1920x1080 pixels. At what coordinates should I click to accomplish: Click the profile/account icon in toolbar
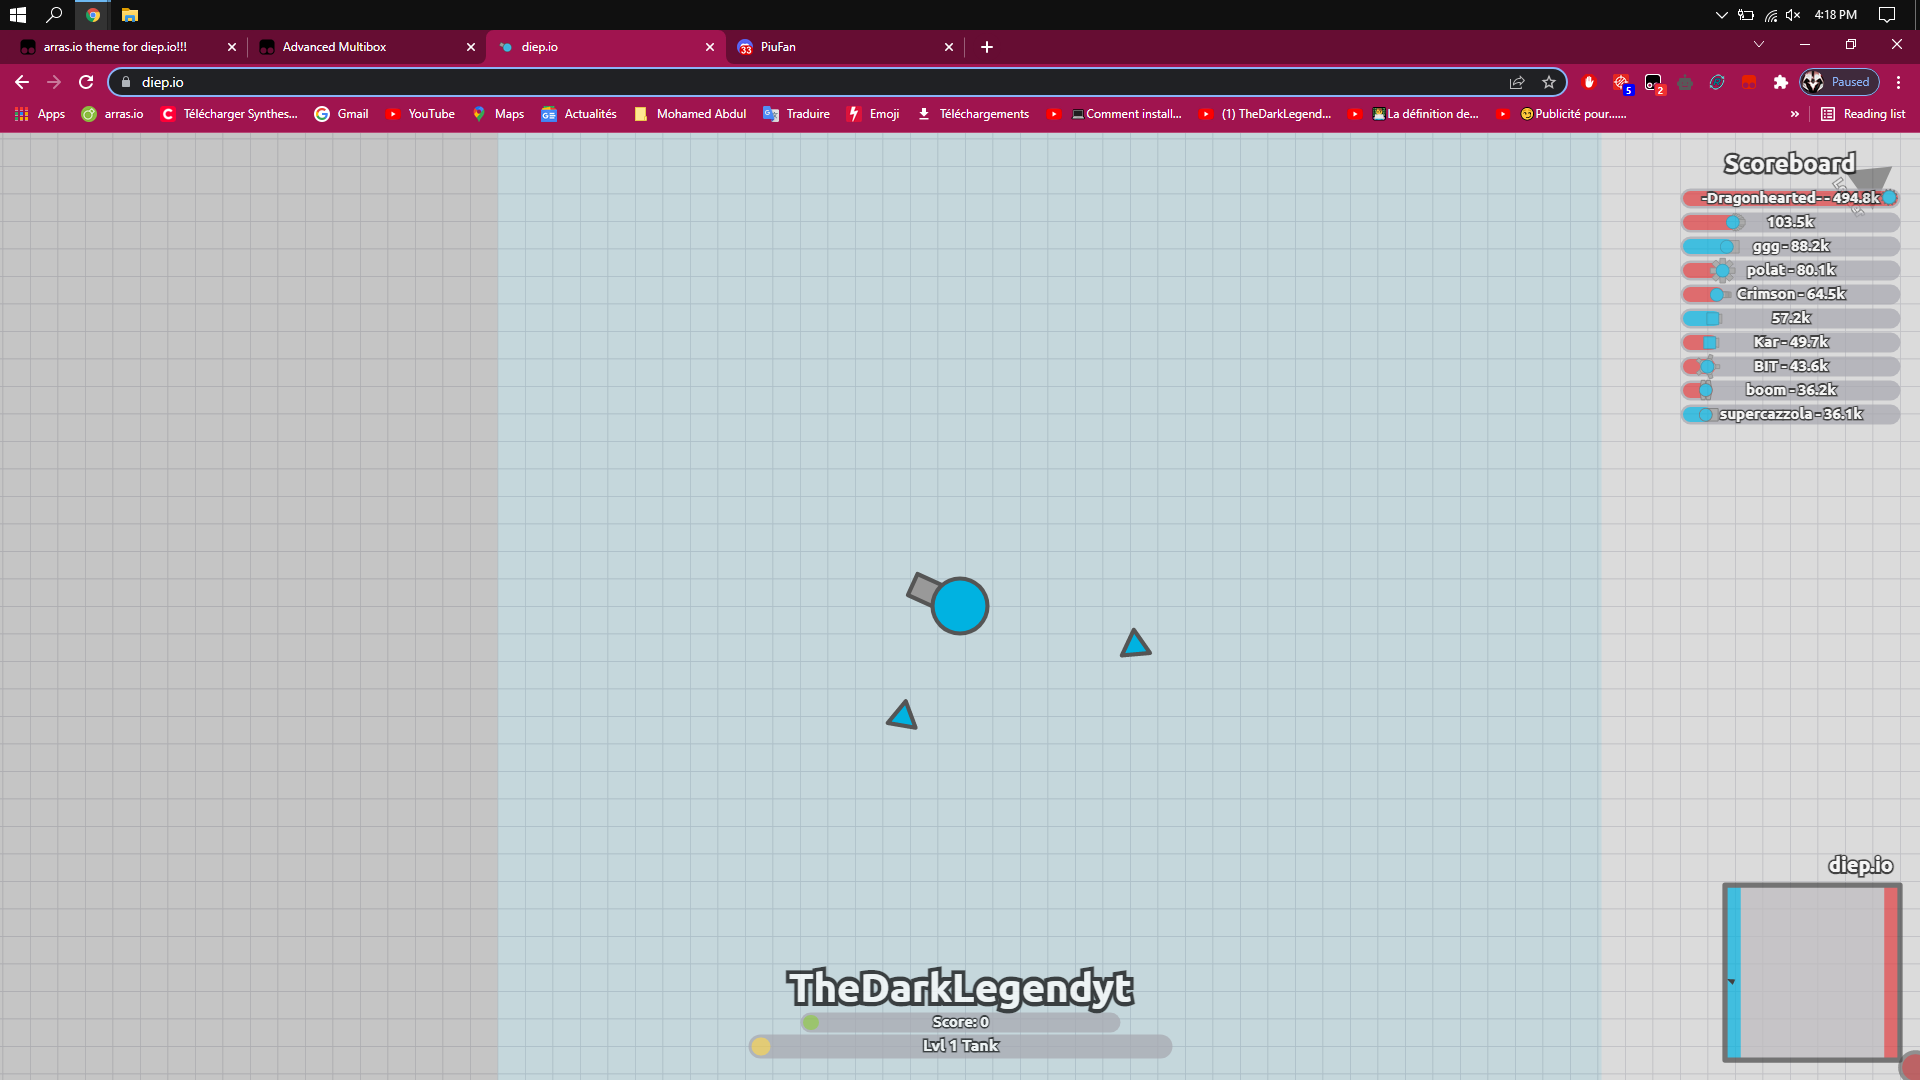[x=1816, y=82]
